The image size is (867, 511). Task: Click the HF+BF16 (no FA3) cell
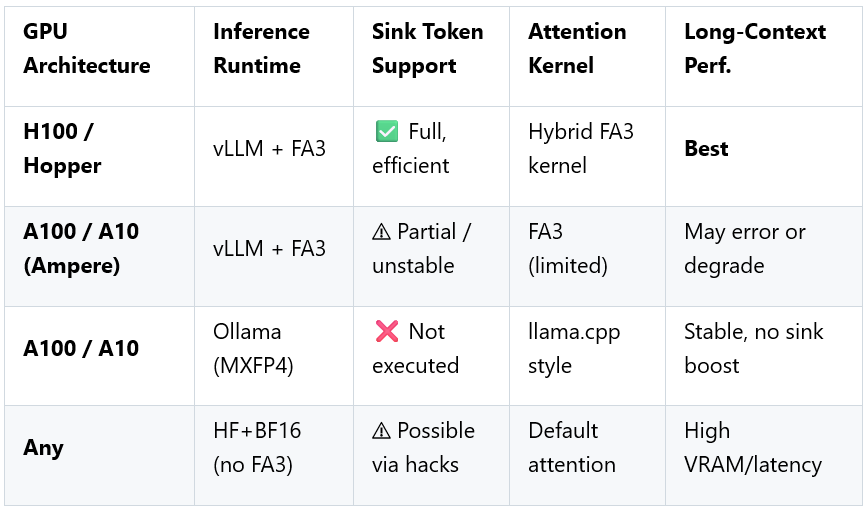click(257, 447)
